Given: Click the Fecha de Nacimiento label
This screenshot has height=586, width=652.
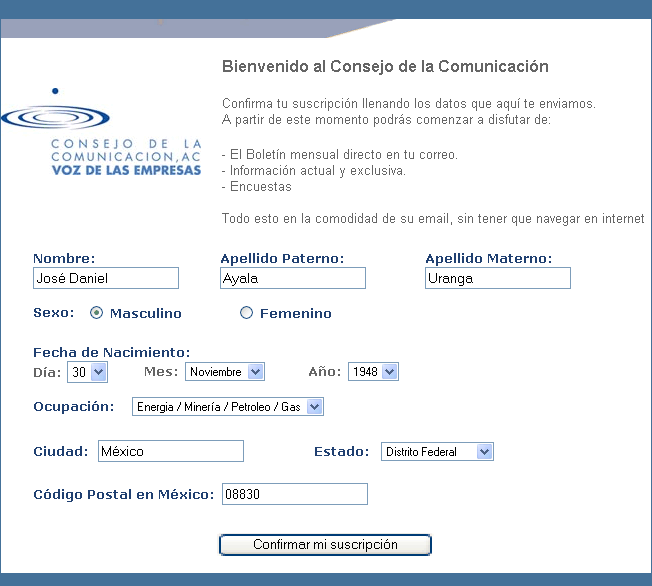Looking at the screenshot, I should click(111, 352).
